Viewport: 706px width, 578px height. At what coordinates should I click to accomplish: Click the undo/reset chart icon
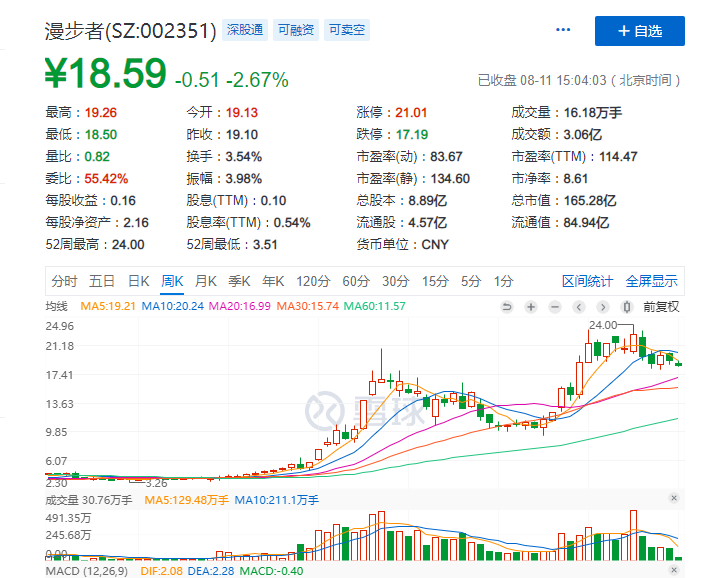coord(507,307)
